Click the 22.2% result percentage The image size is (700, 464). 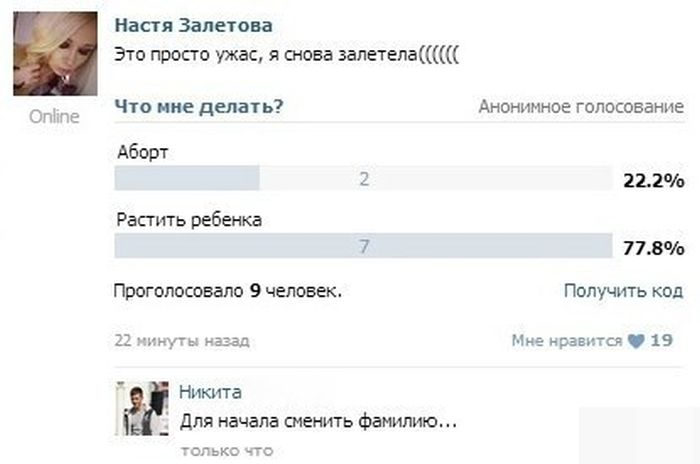653,180
